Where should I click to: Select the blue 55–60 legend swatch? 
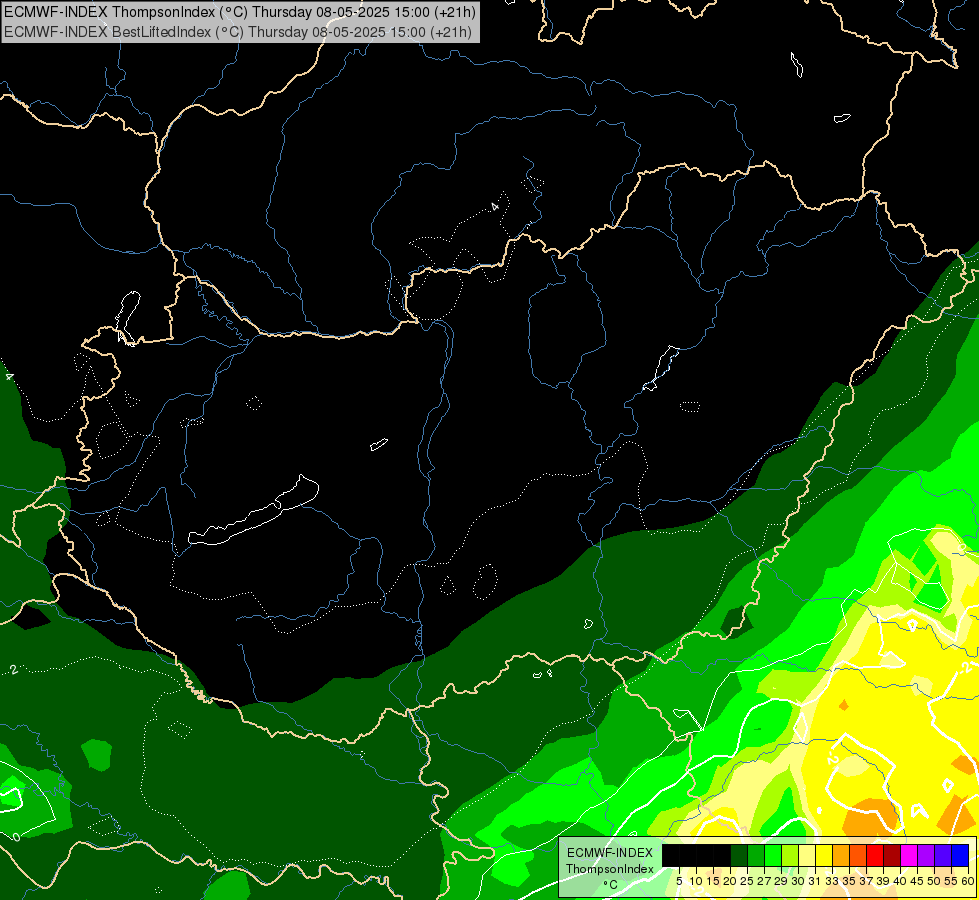pos(960,855)
